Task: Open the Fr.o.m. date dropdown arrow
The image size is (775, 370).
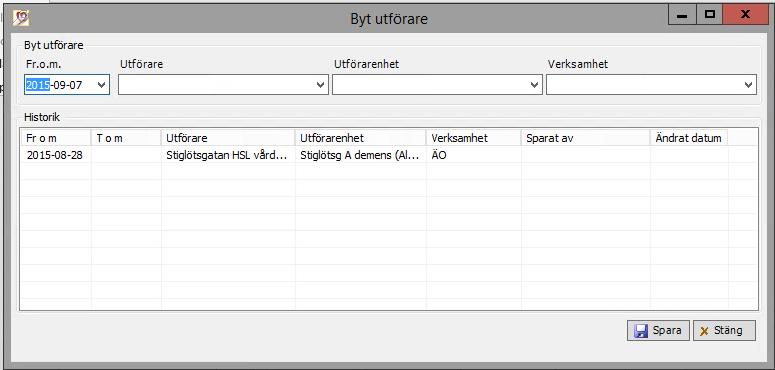Action: pyautogui.click(x=102, y=84)
